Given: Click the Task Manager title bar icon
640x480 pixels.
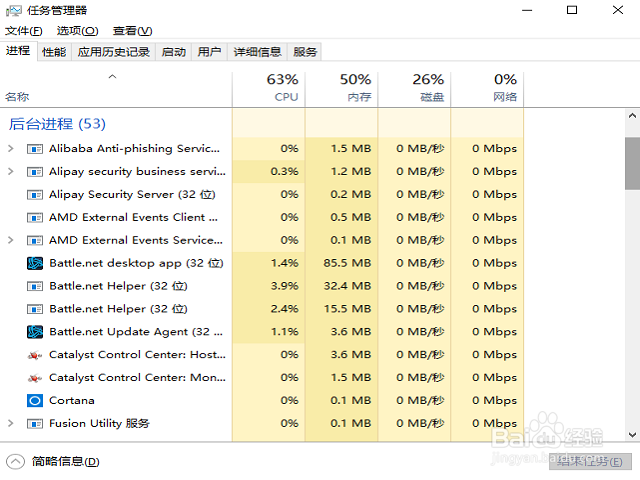Looking at the screenshot, I should pos(12,10).
